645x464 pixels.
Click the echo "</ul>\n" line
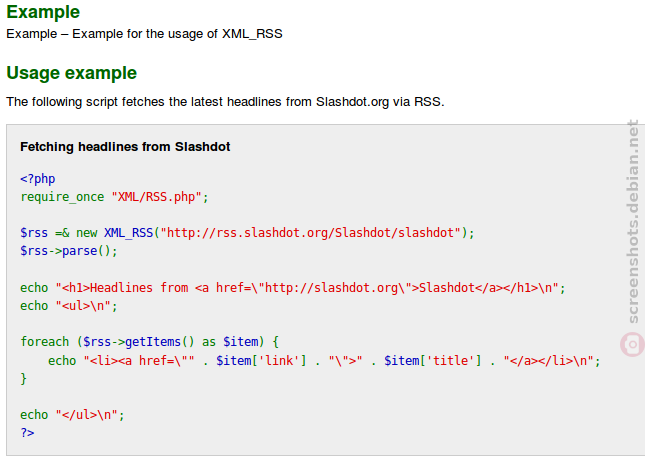click(x=72, y=415)
